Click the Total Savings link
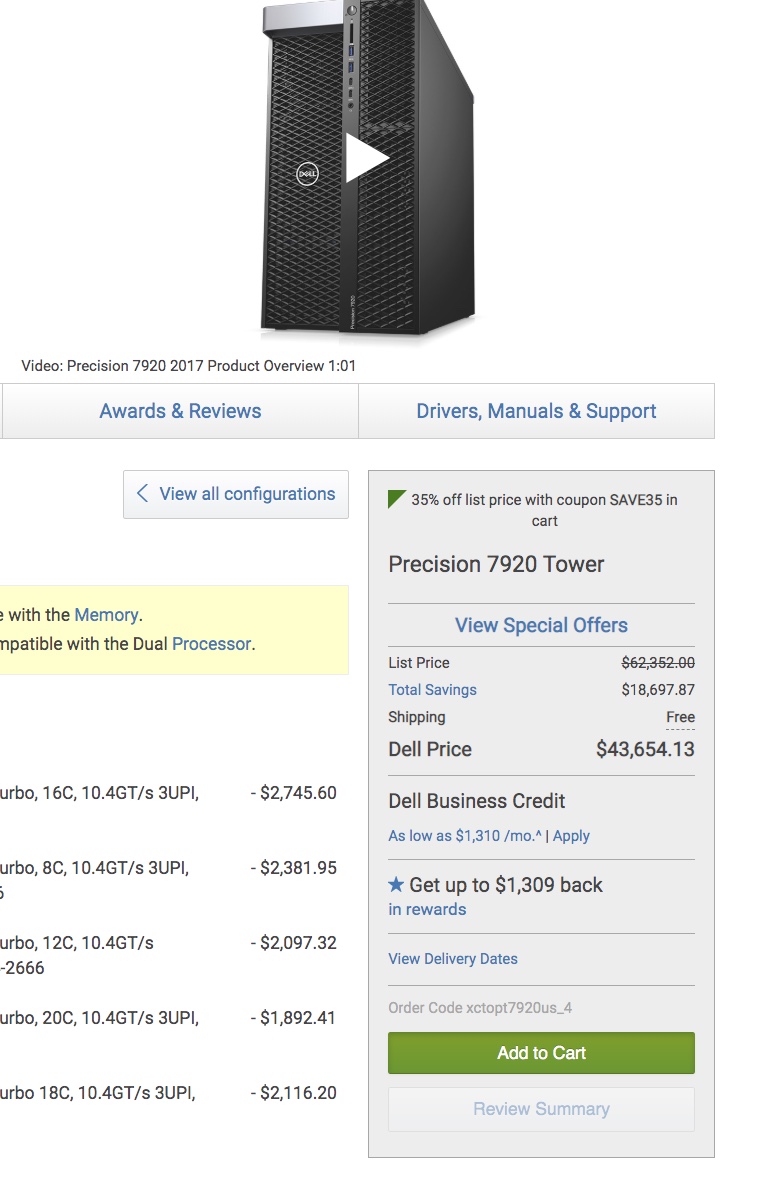Screen dimensions: 775x1194 pos(432,690)
